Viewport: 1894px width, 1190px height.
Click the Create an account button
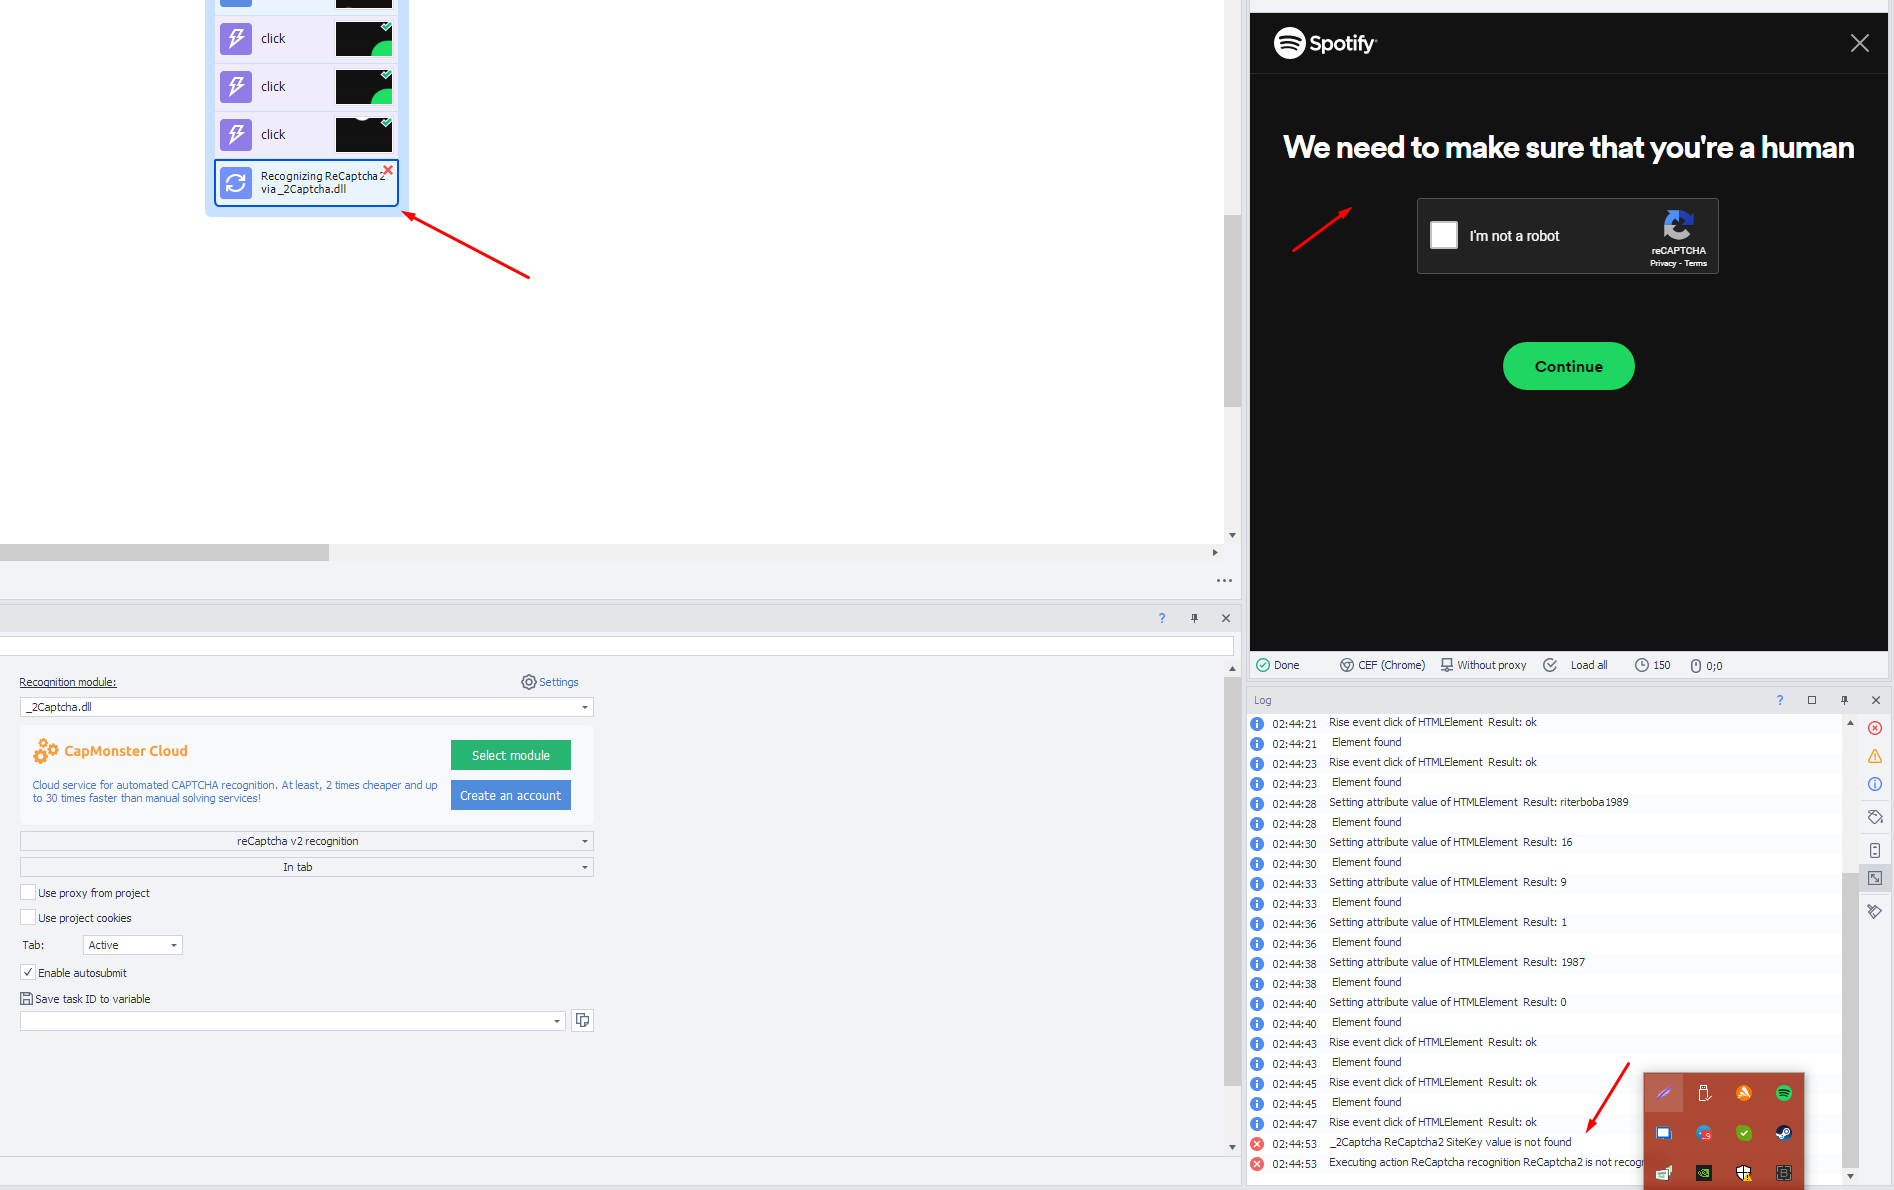(510, 795)
